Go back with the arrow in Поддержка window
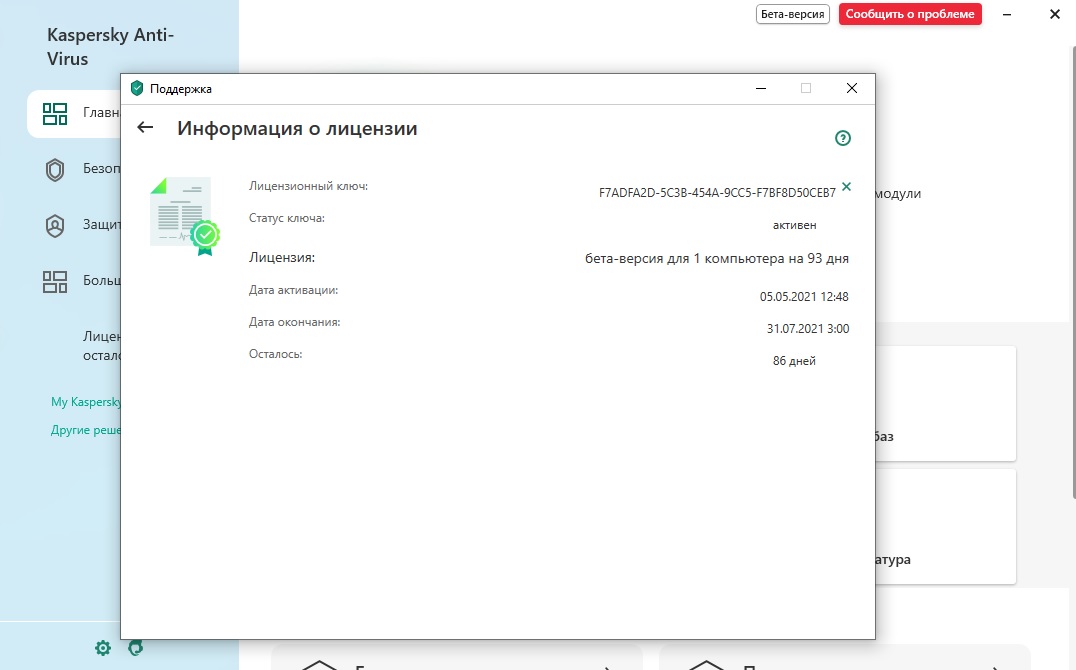 pos(145,128)
